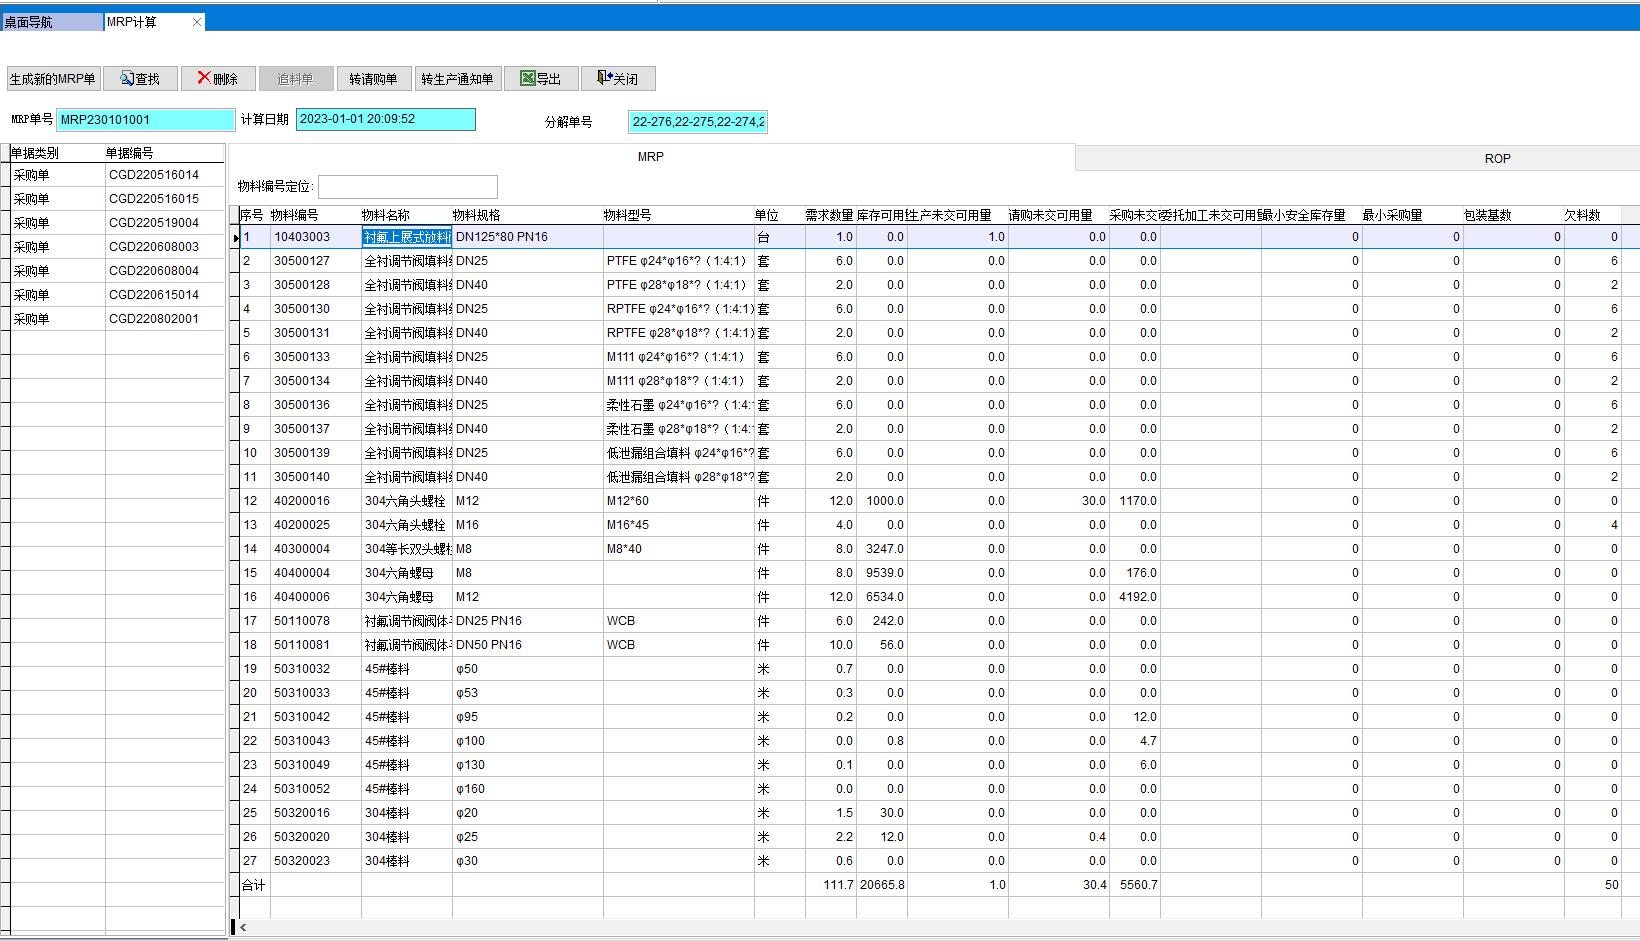Click the MRP单号 field
This screenshot has height=941, width=1640.
[x=145, y=120]
